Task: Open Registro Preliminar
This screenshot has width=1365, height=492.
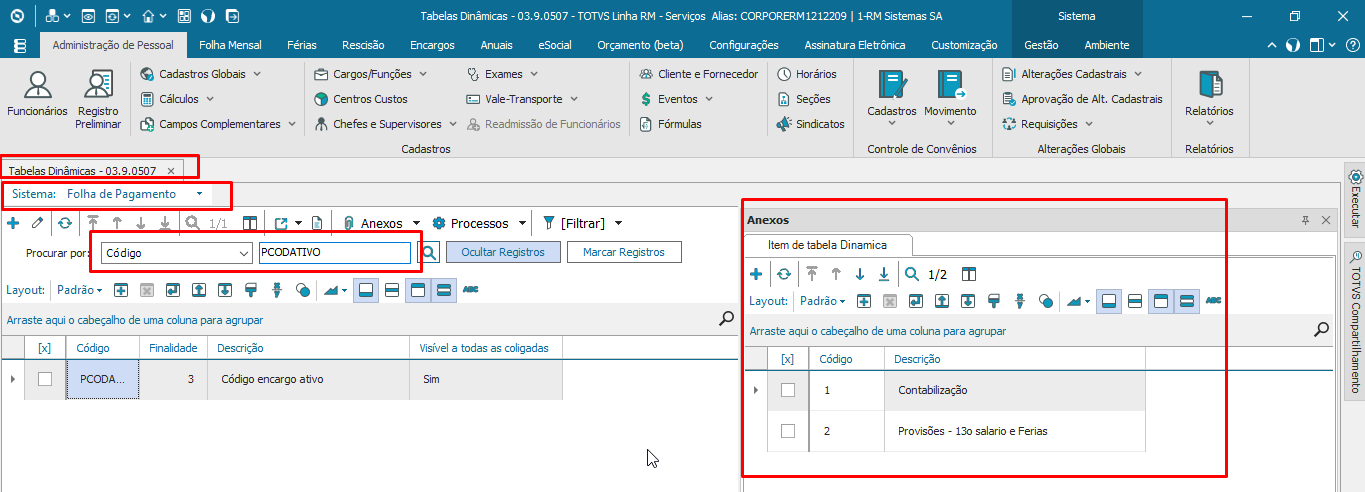Action: (x=98, y=98)
